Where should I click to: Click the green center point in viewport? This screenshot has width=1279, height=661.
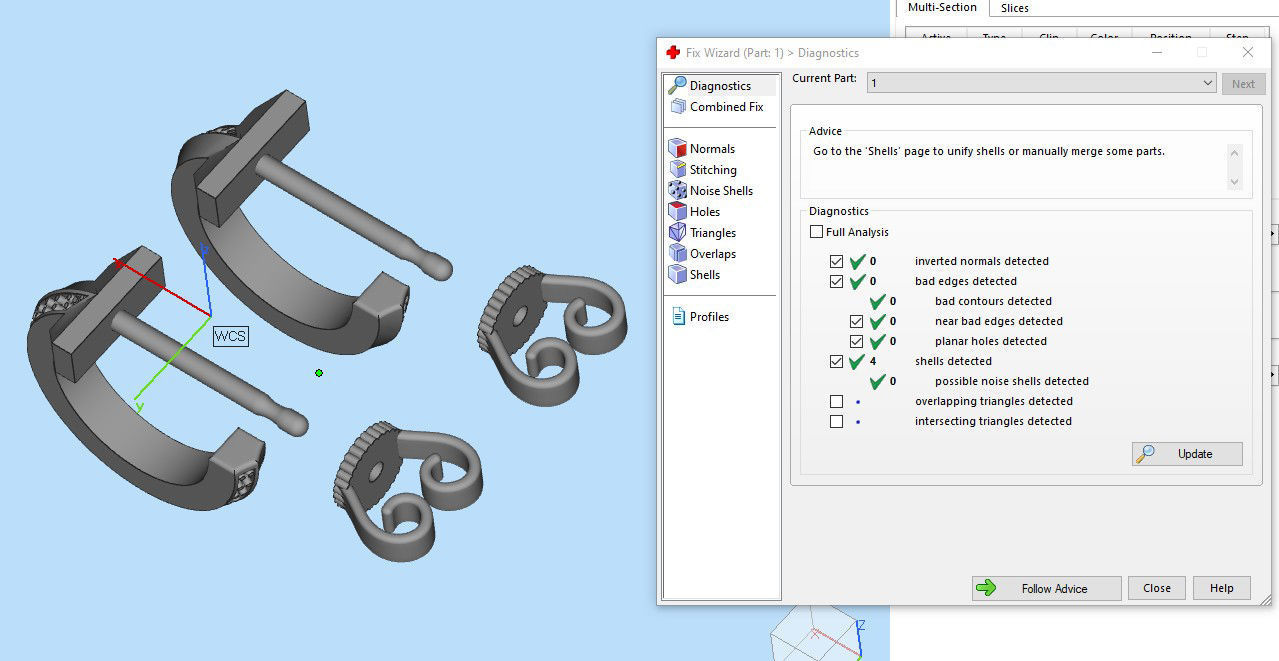pyautogui.click(x=319, y=373)
